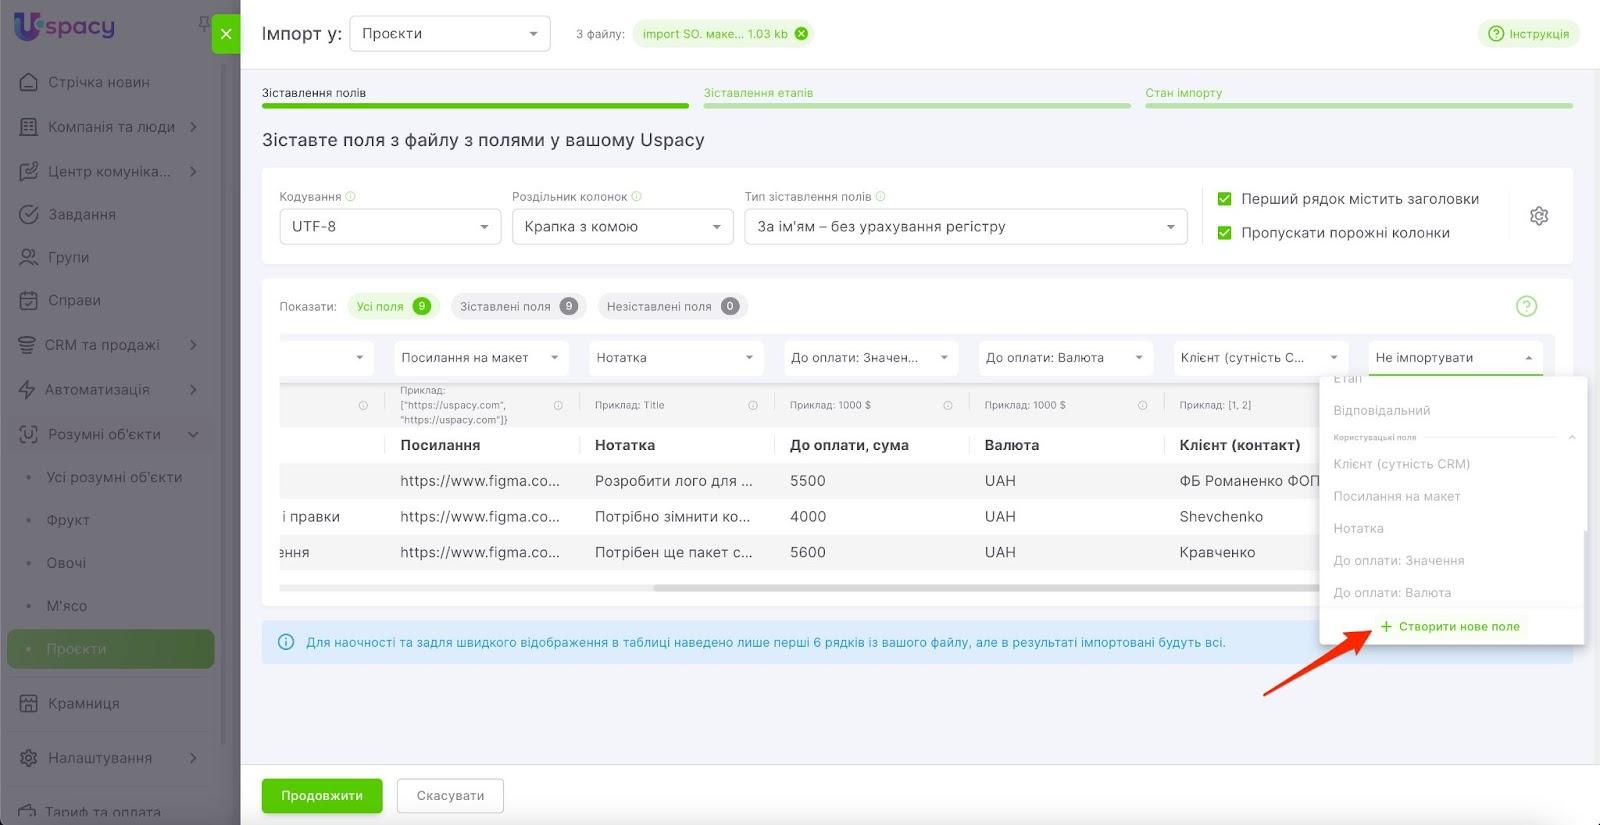Toggle Пропускати порожні колонки checkbox
The image size is (1600, 825).
1224,233
